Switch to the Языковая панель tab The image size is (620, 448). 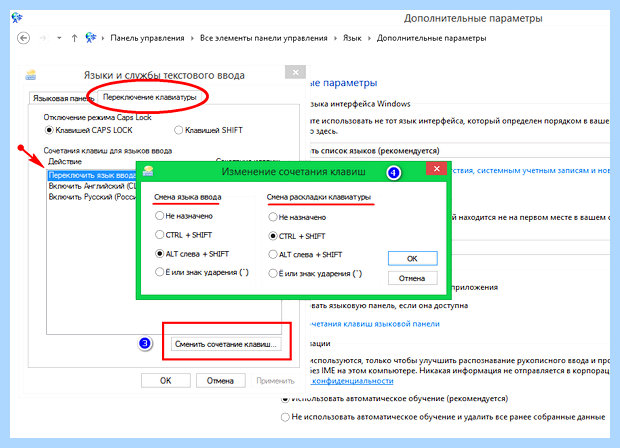click(x=62, y=98)
